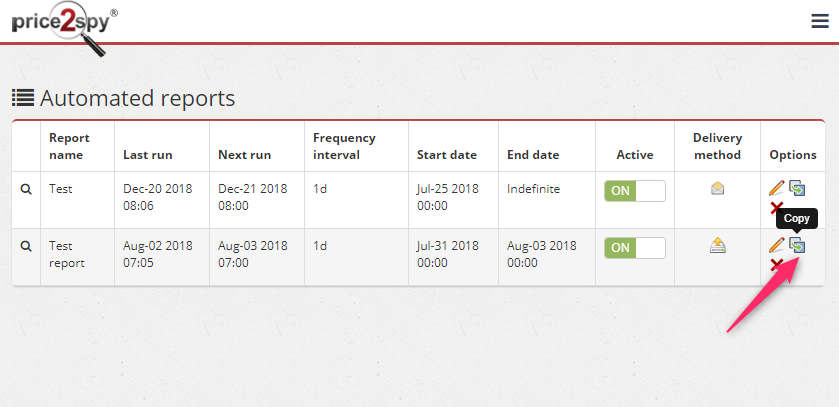Click copy icon in the Test row
839x407 pixels.
coord(797,188)
